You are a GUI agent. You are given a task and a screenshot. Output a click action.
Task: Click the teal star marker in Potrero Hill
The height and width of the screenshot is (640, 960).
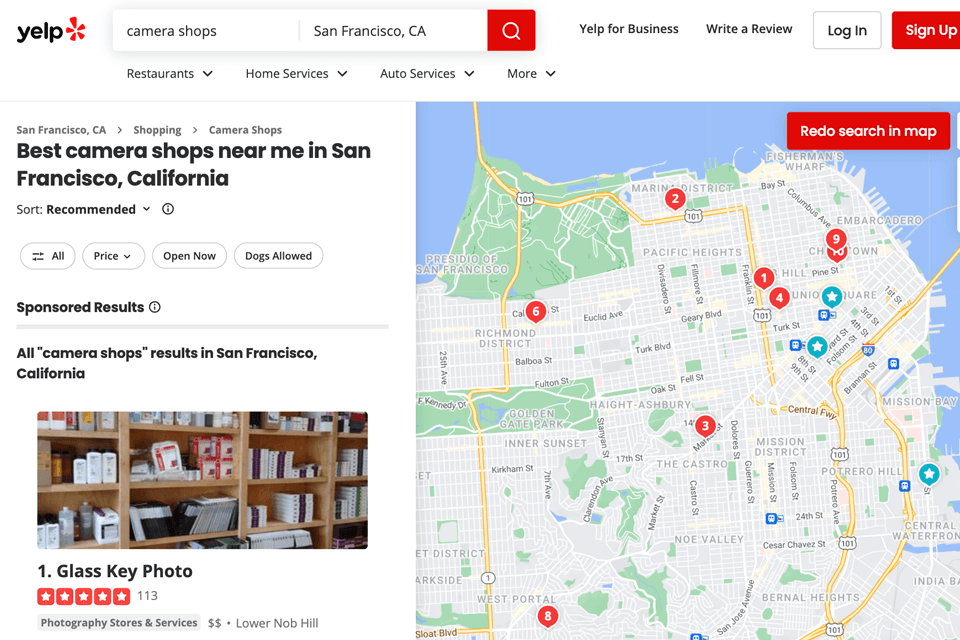[x=929, y=474]
